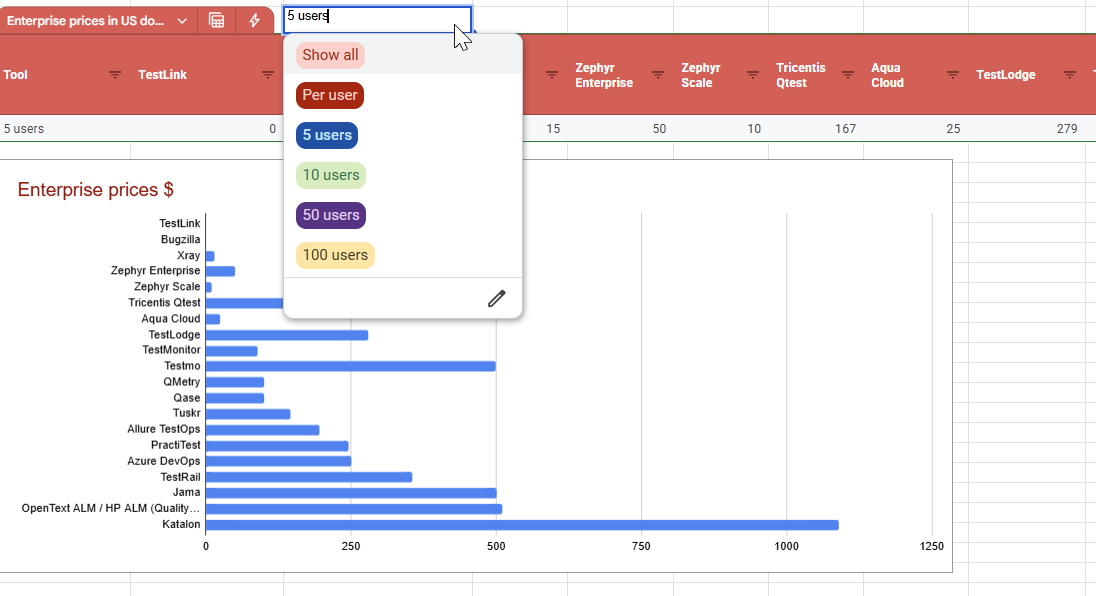Click the lightning bolt actions icon
Viewport: 1096px width, 596px height.
(x=254, y=20)
